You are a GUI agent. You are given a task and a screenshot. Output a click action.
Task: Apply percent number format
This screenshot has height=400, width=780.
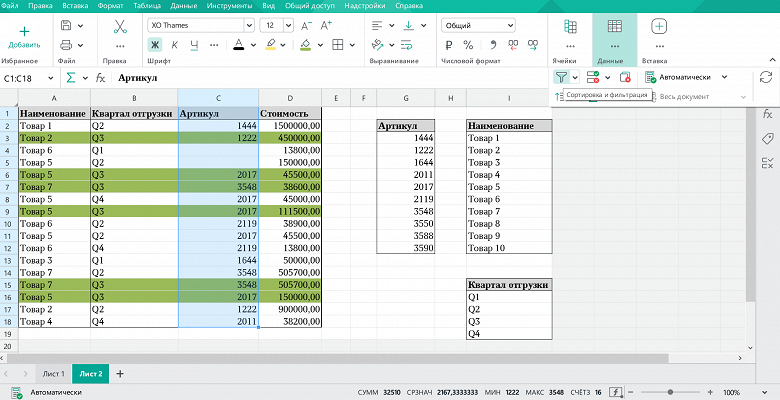click(x=468, y=45)
